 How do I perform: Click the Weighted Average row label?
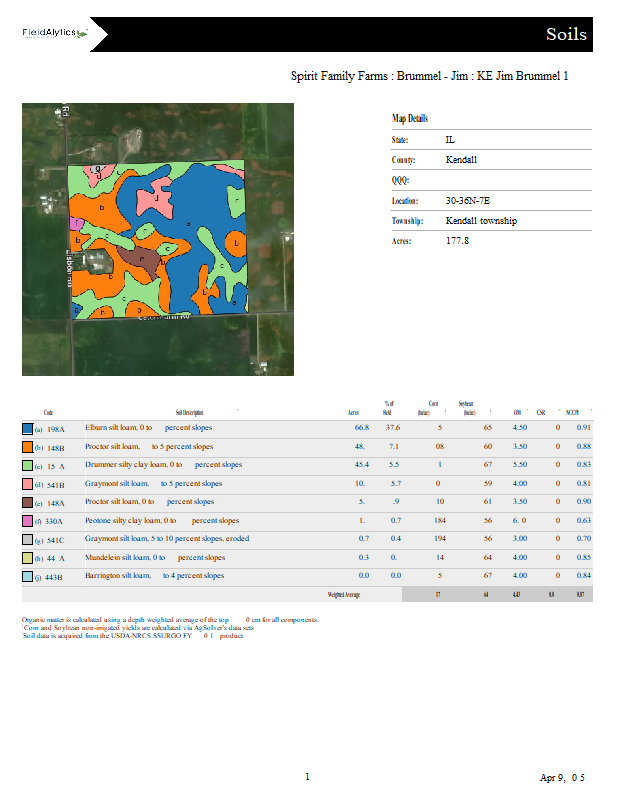(x=343, y=594)
